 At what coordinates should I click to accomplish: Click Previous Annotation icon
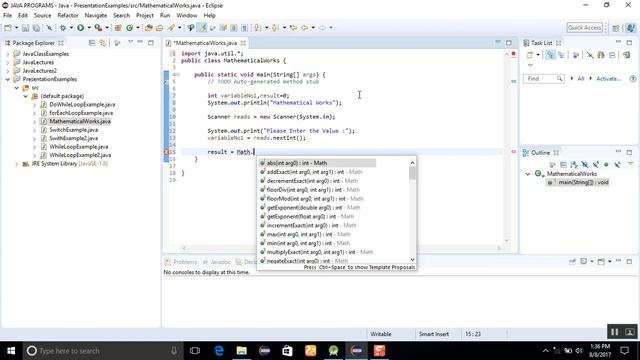(x=275, y=28)
